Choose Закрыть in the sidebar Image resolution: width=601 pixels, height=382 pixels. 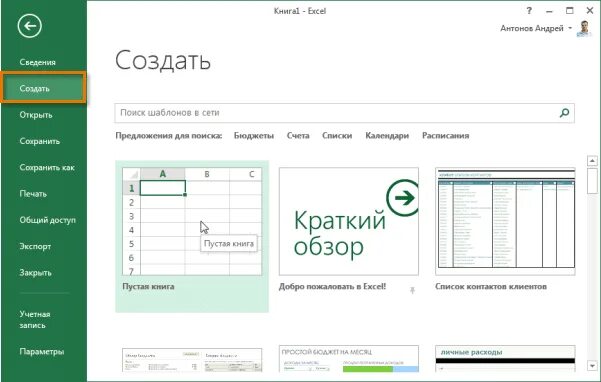(x=35, y=272)
